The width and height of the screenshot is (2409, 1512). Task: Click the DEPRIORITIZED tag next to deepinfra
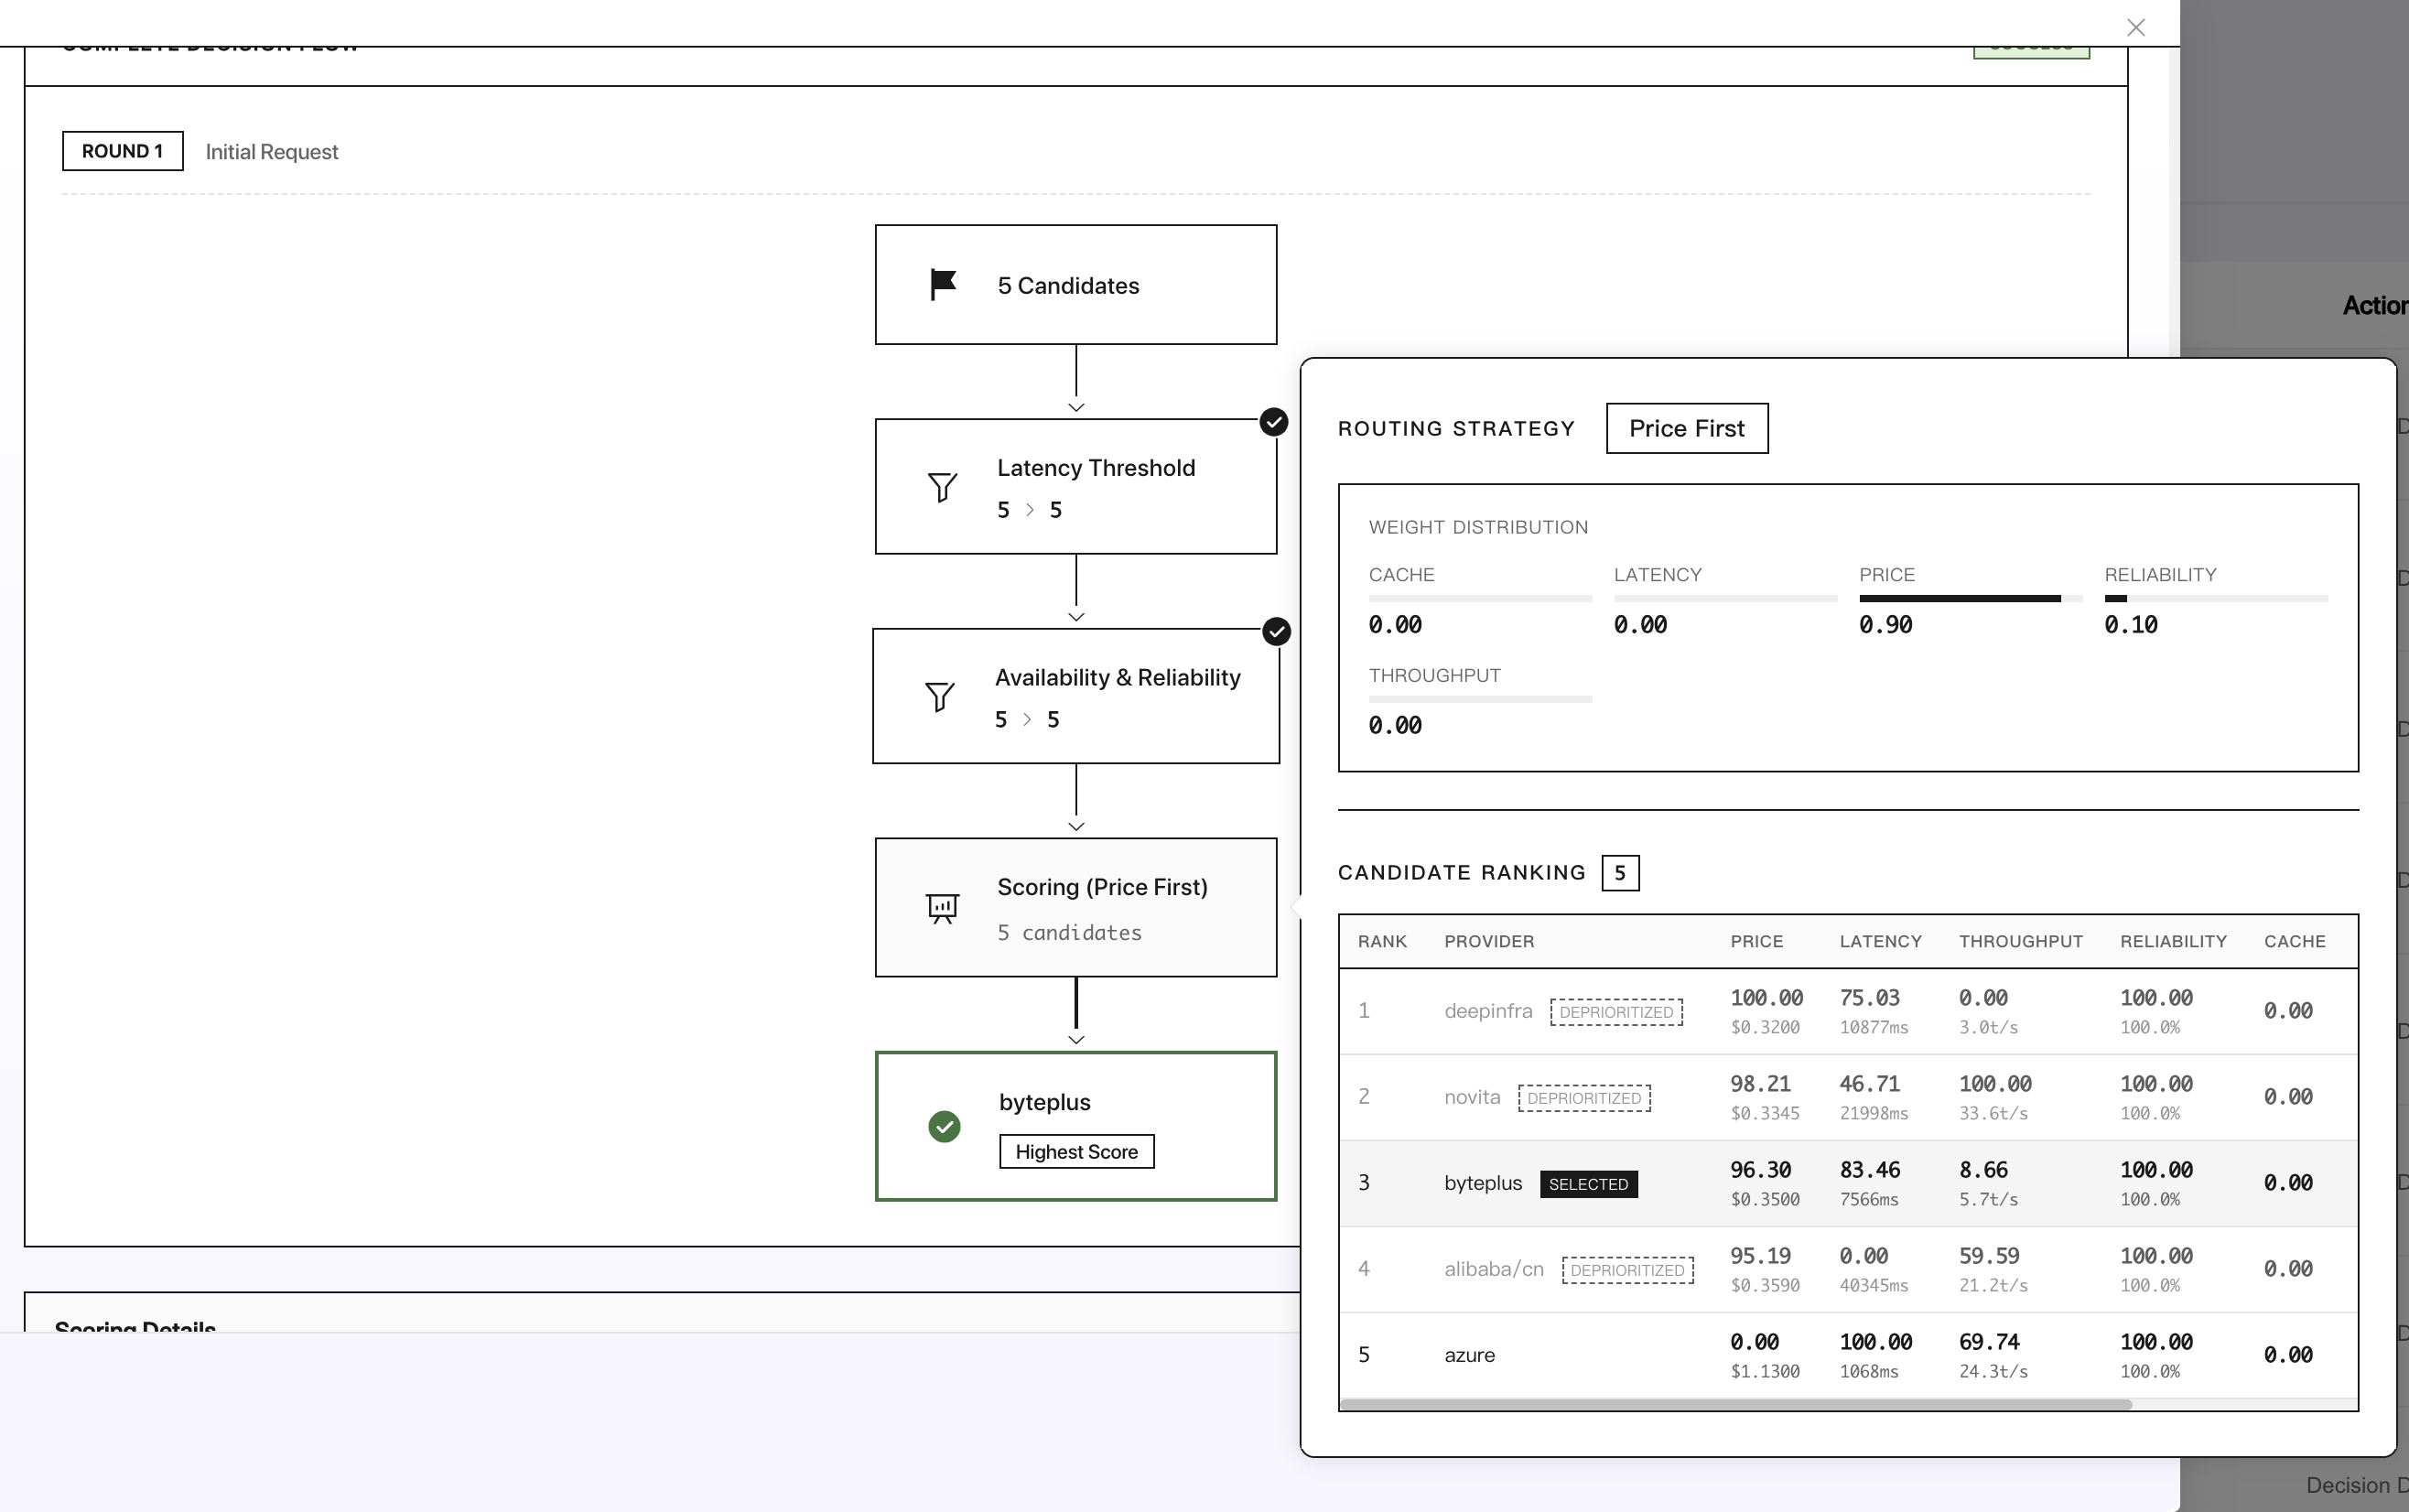[1616, 1012]
